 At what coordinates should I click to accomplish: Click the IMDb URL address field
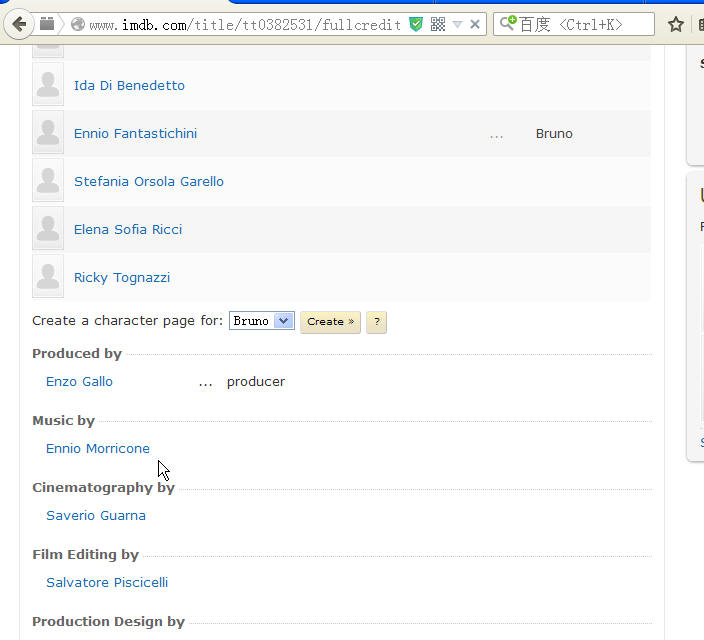pos(245,25)
